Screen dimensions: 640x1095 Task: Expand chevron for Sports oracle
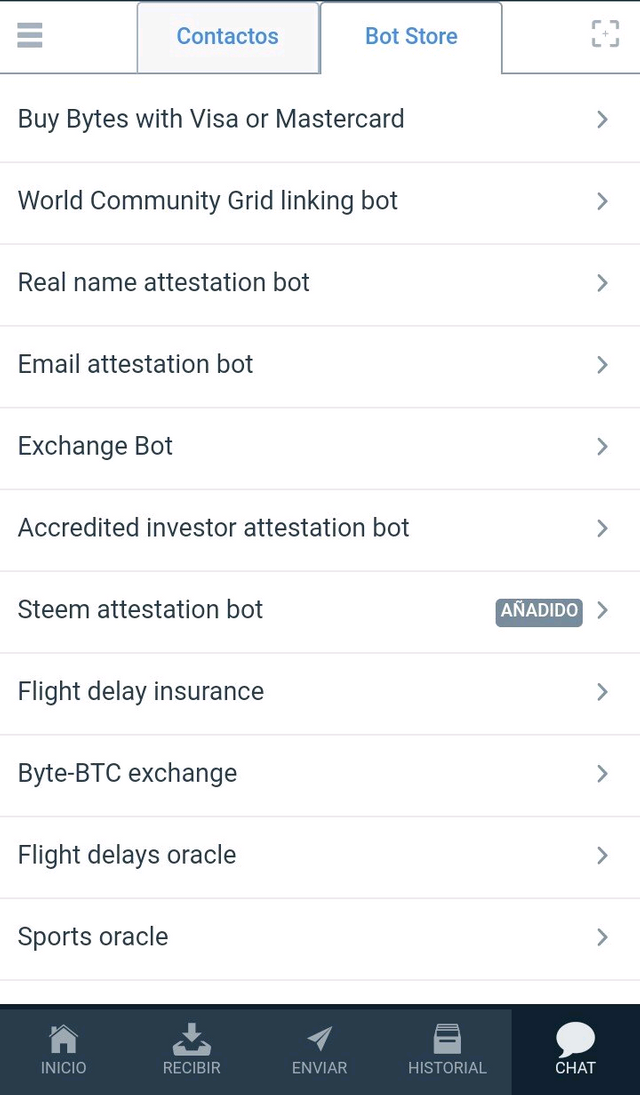(602, 936)
